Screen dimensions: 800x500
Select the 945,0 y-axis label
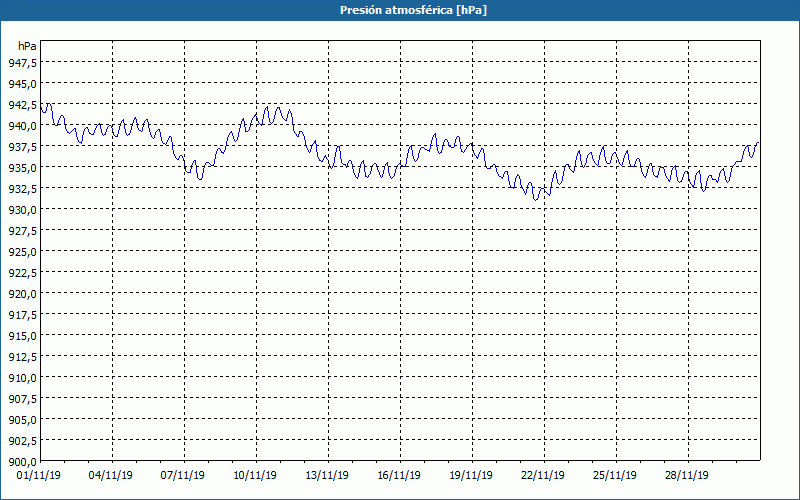(22, 84)
